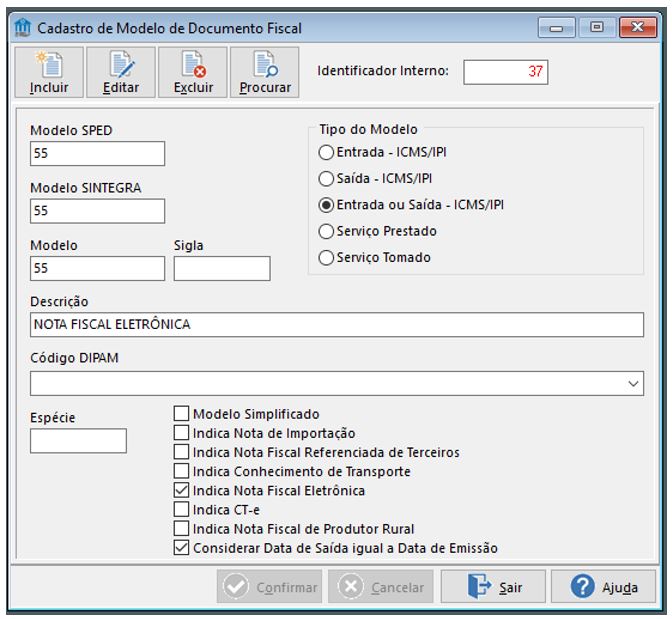Click the Confirmar button
The height and width of the screenshot is (619, 672).
pos(270,586)
